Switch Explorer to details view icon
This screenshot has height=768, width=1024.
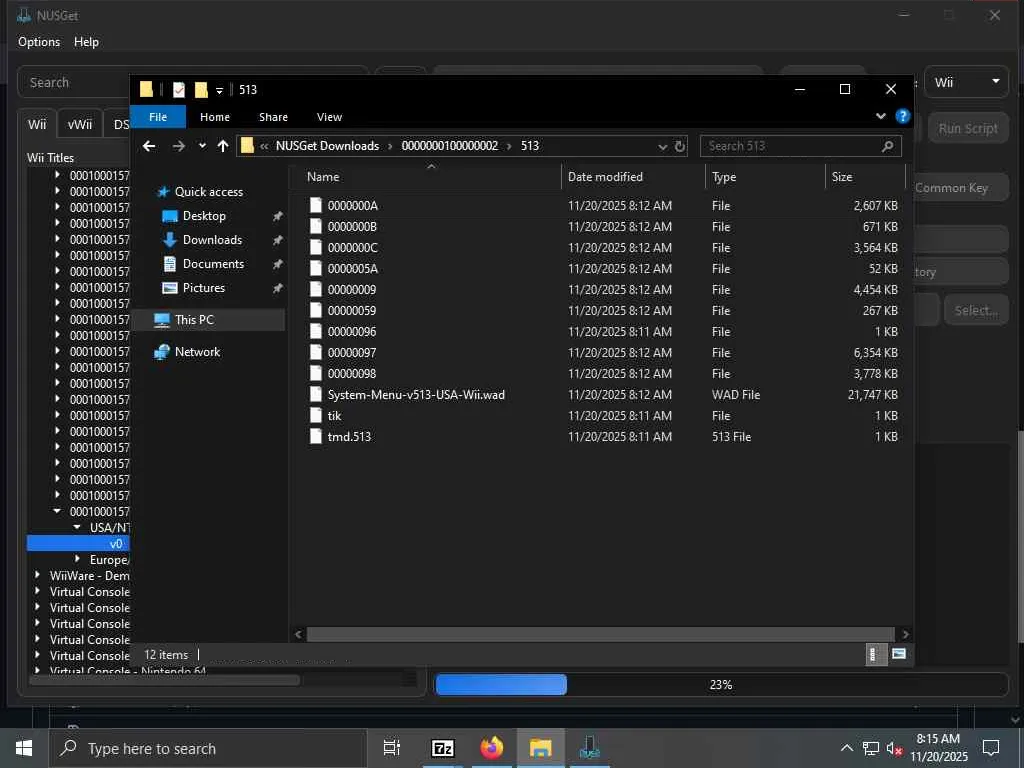click(874, 654)
